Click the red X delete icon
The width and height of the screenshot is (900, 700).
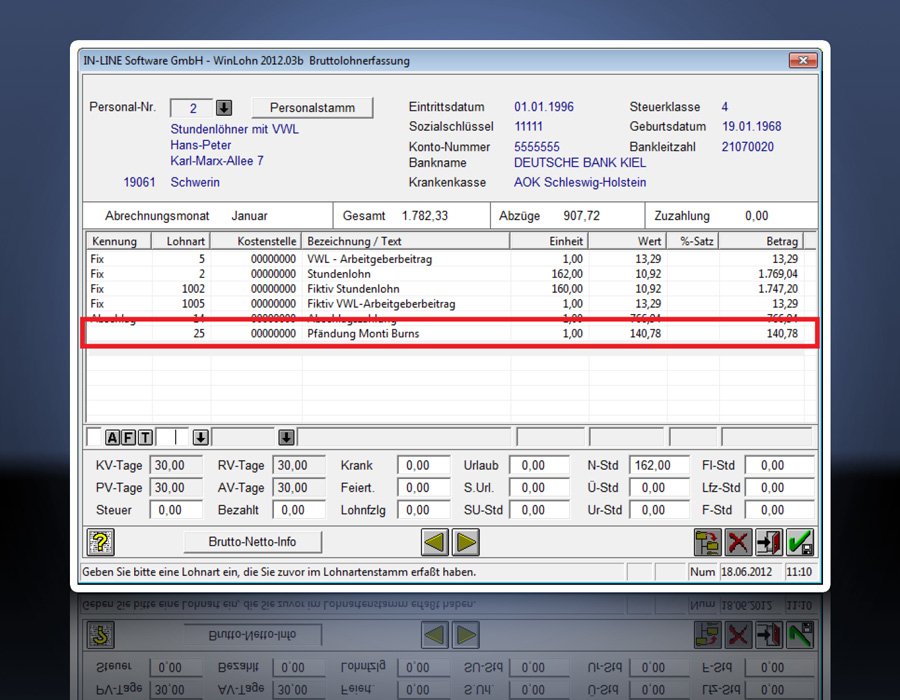pos(739,542)
